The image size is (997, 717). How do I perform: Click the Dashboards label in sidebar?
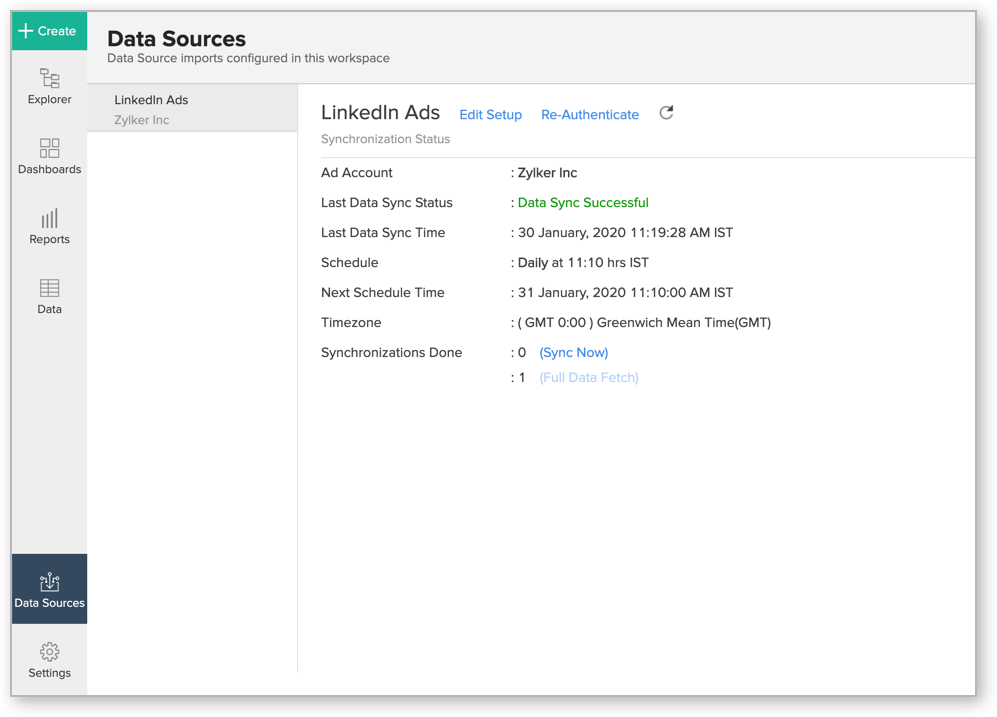[50, 169]
